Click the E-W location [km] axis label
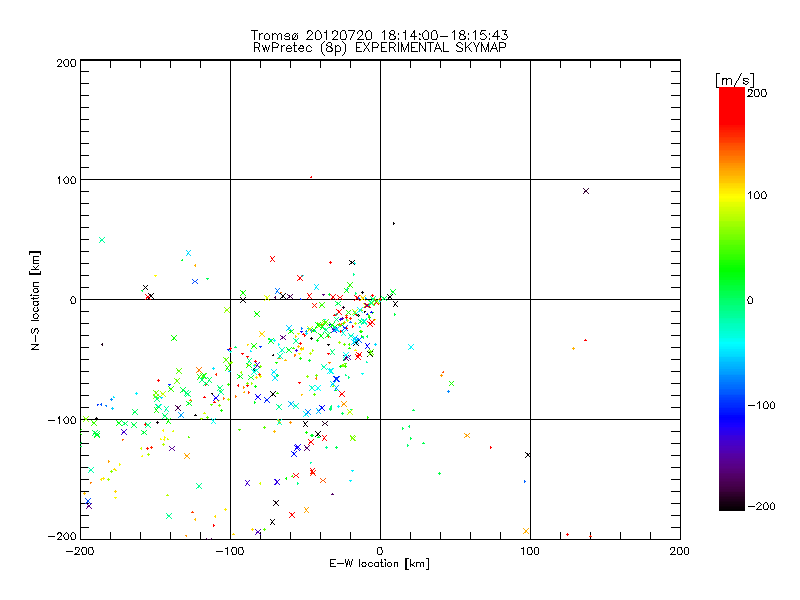Image resolution: width=800 pixels, height=600 pixels. [380, 565]
